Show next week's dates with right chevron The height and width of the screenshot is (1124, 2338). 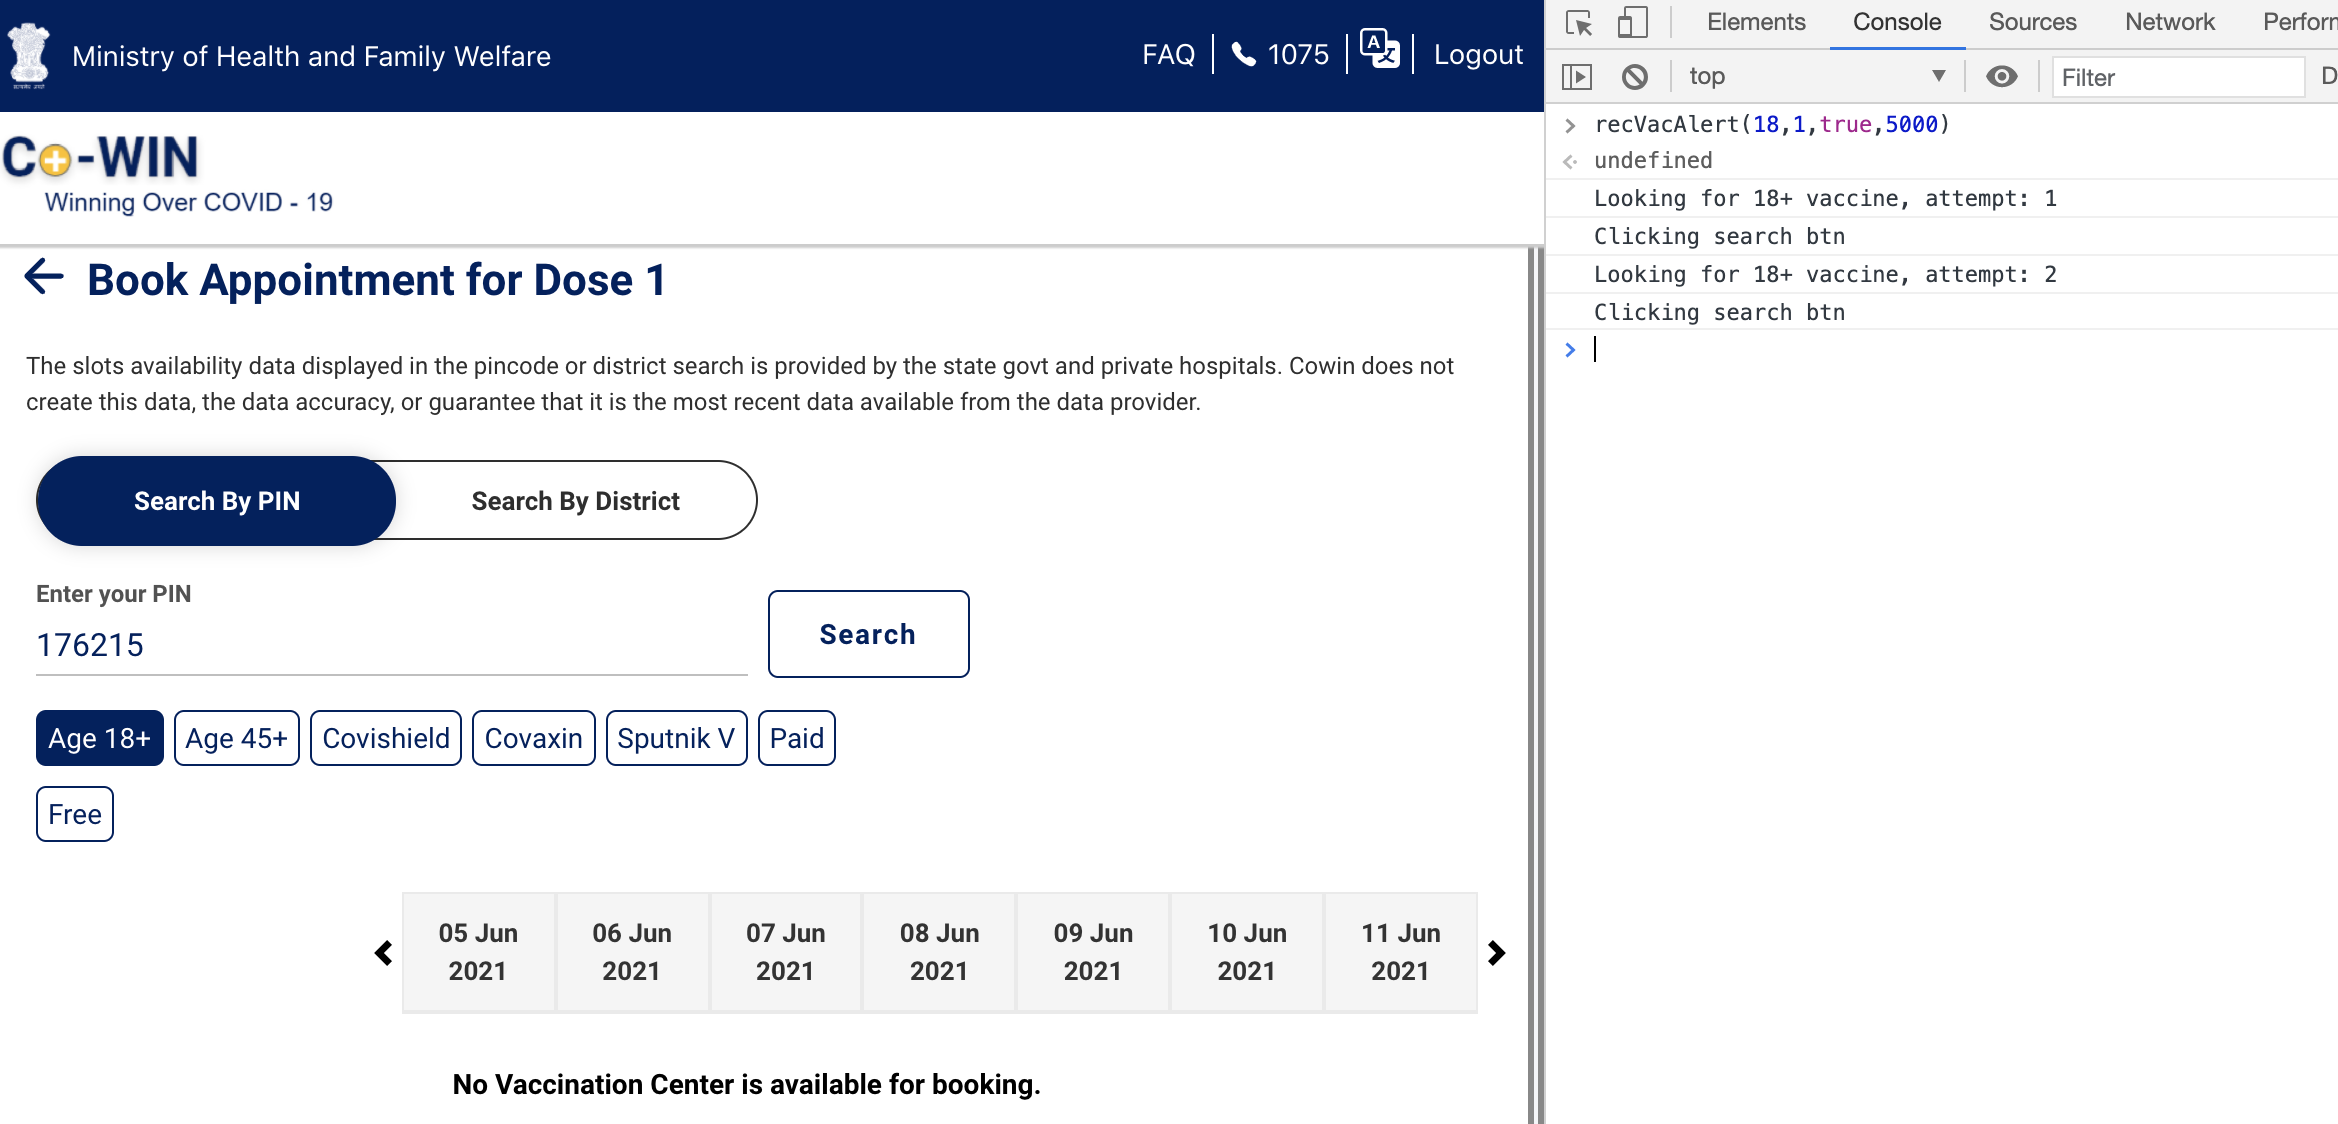pyautogui.click(x=1496, y=952)
